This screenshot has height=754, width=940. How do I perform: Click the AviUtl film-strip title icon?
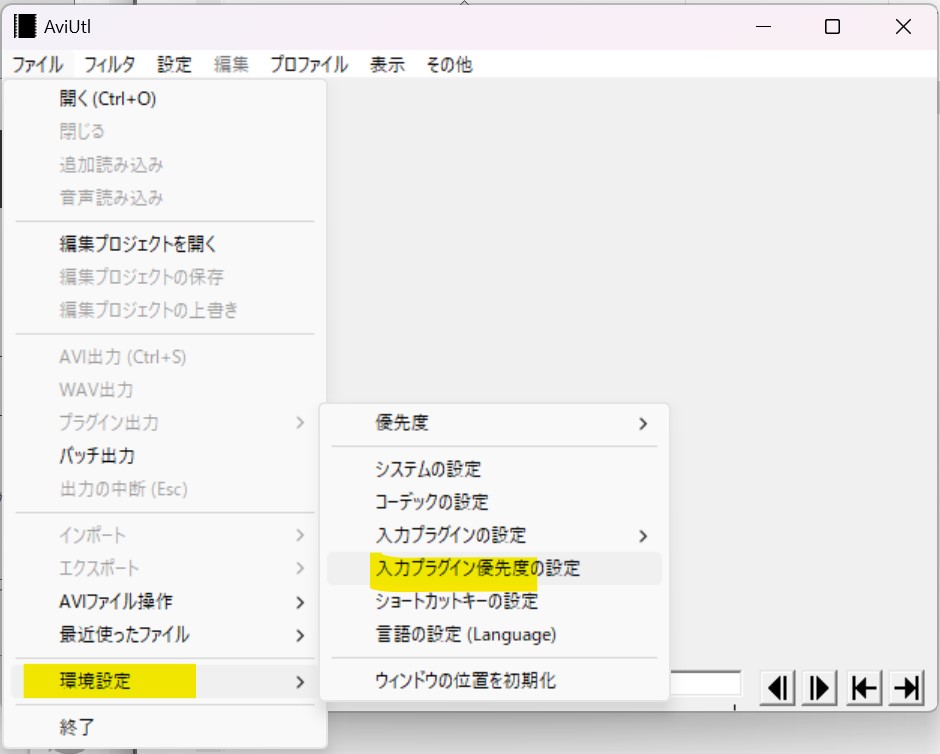[25, 26]
